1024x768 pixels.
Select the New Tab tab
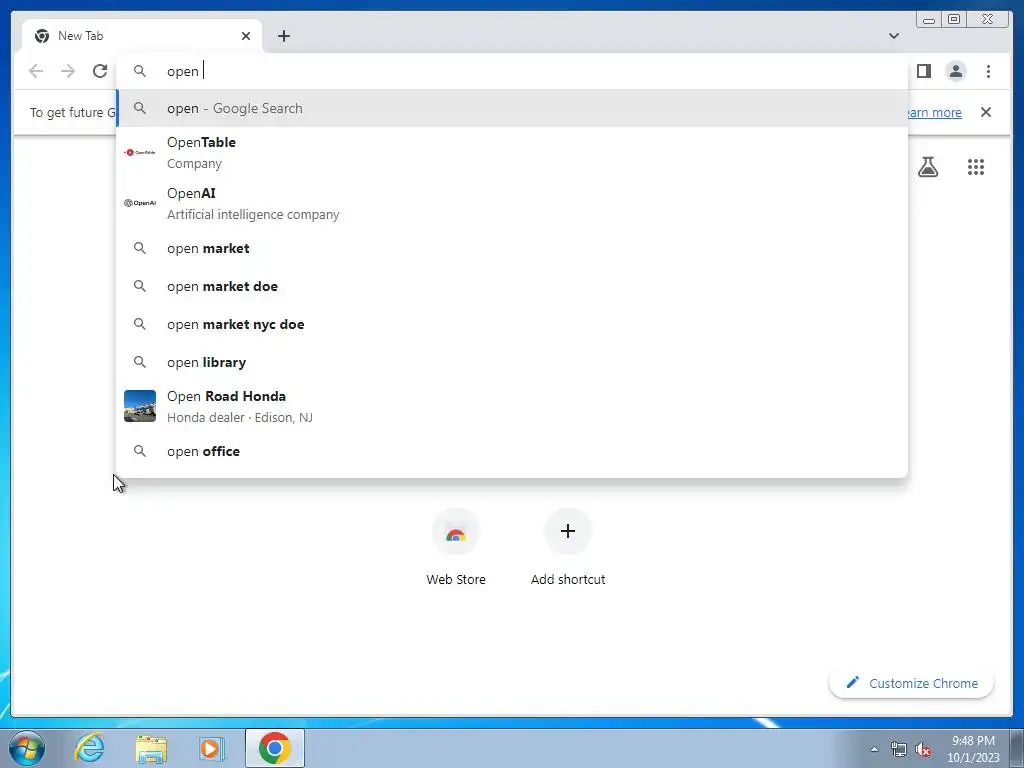coord(142,36)
